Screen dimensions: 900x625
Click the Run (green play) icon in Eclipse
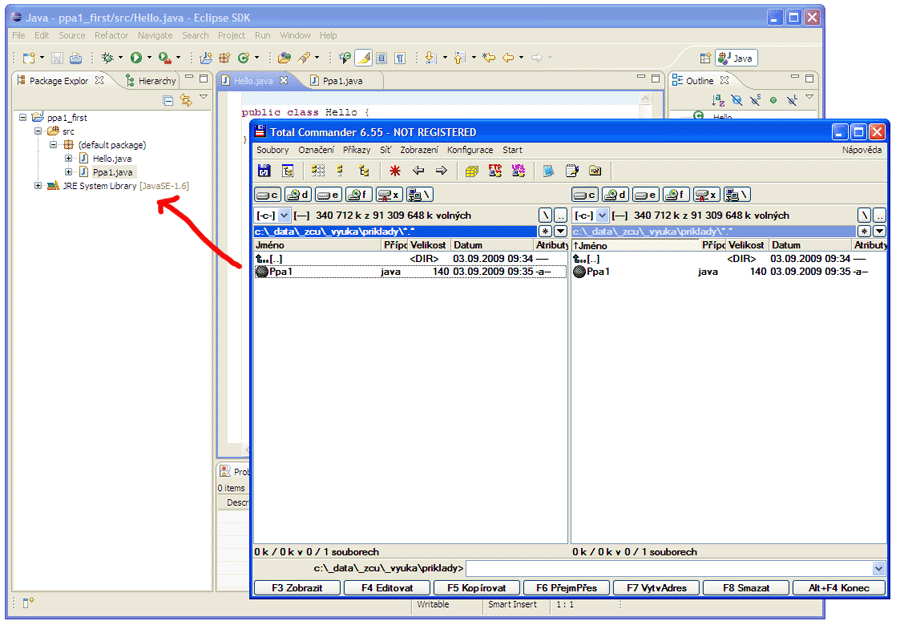pos(136,58)
